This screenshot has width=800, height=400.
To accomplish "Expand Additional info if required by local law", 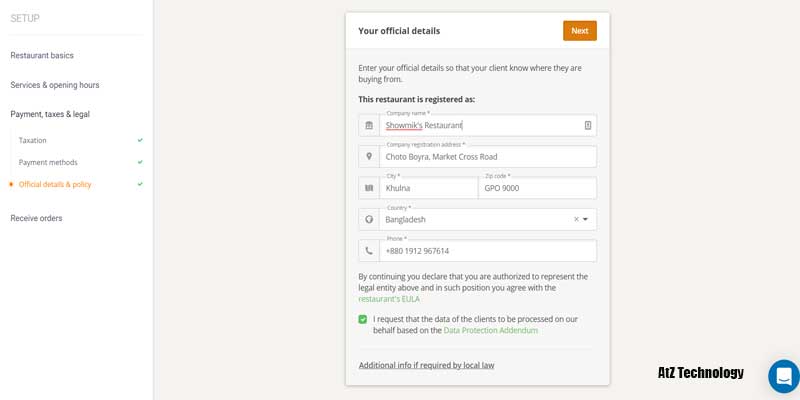I will click(426, 365).
